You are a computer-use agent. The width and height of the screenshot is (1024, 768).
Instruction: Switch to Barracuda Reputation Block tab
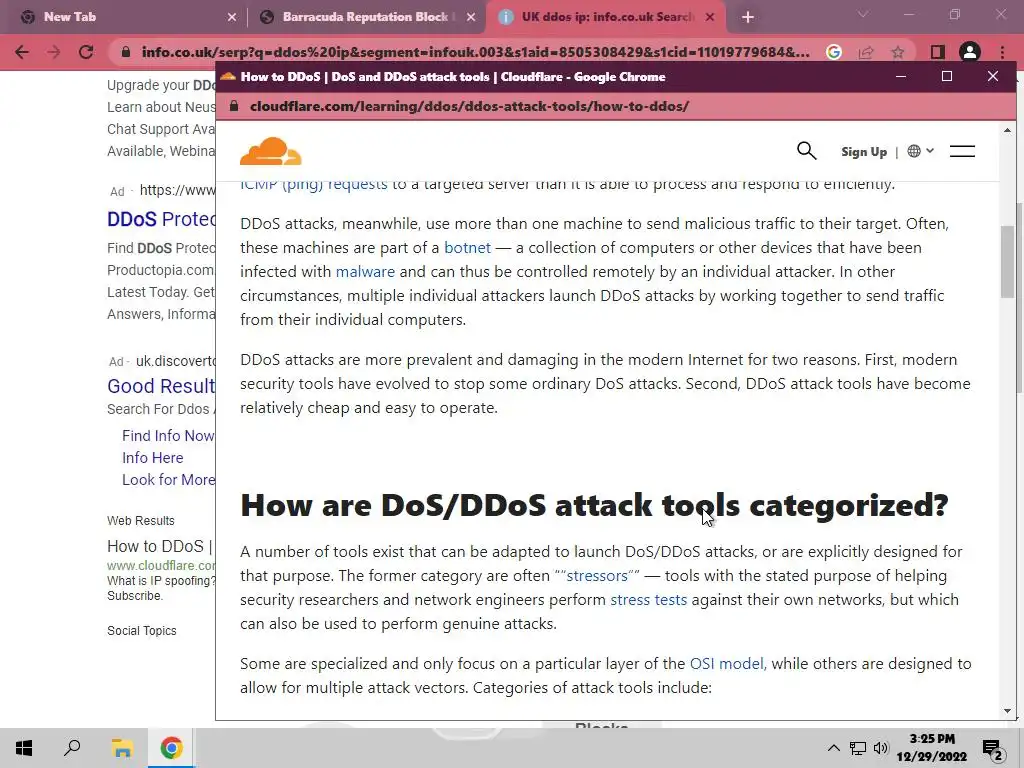pyautogui.click(x=365, y=17)
